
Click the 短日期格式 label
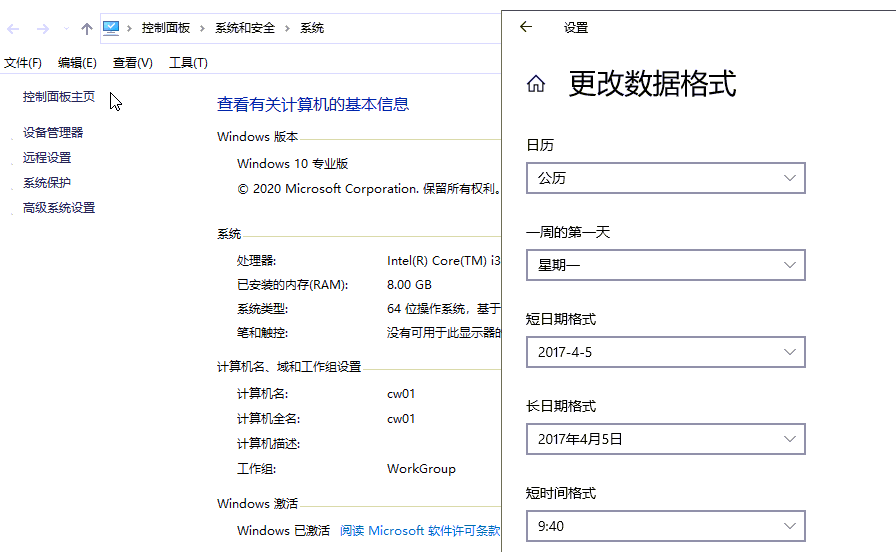[561, 319]
